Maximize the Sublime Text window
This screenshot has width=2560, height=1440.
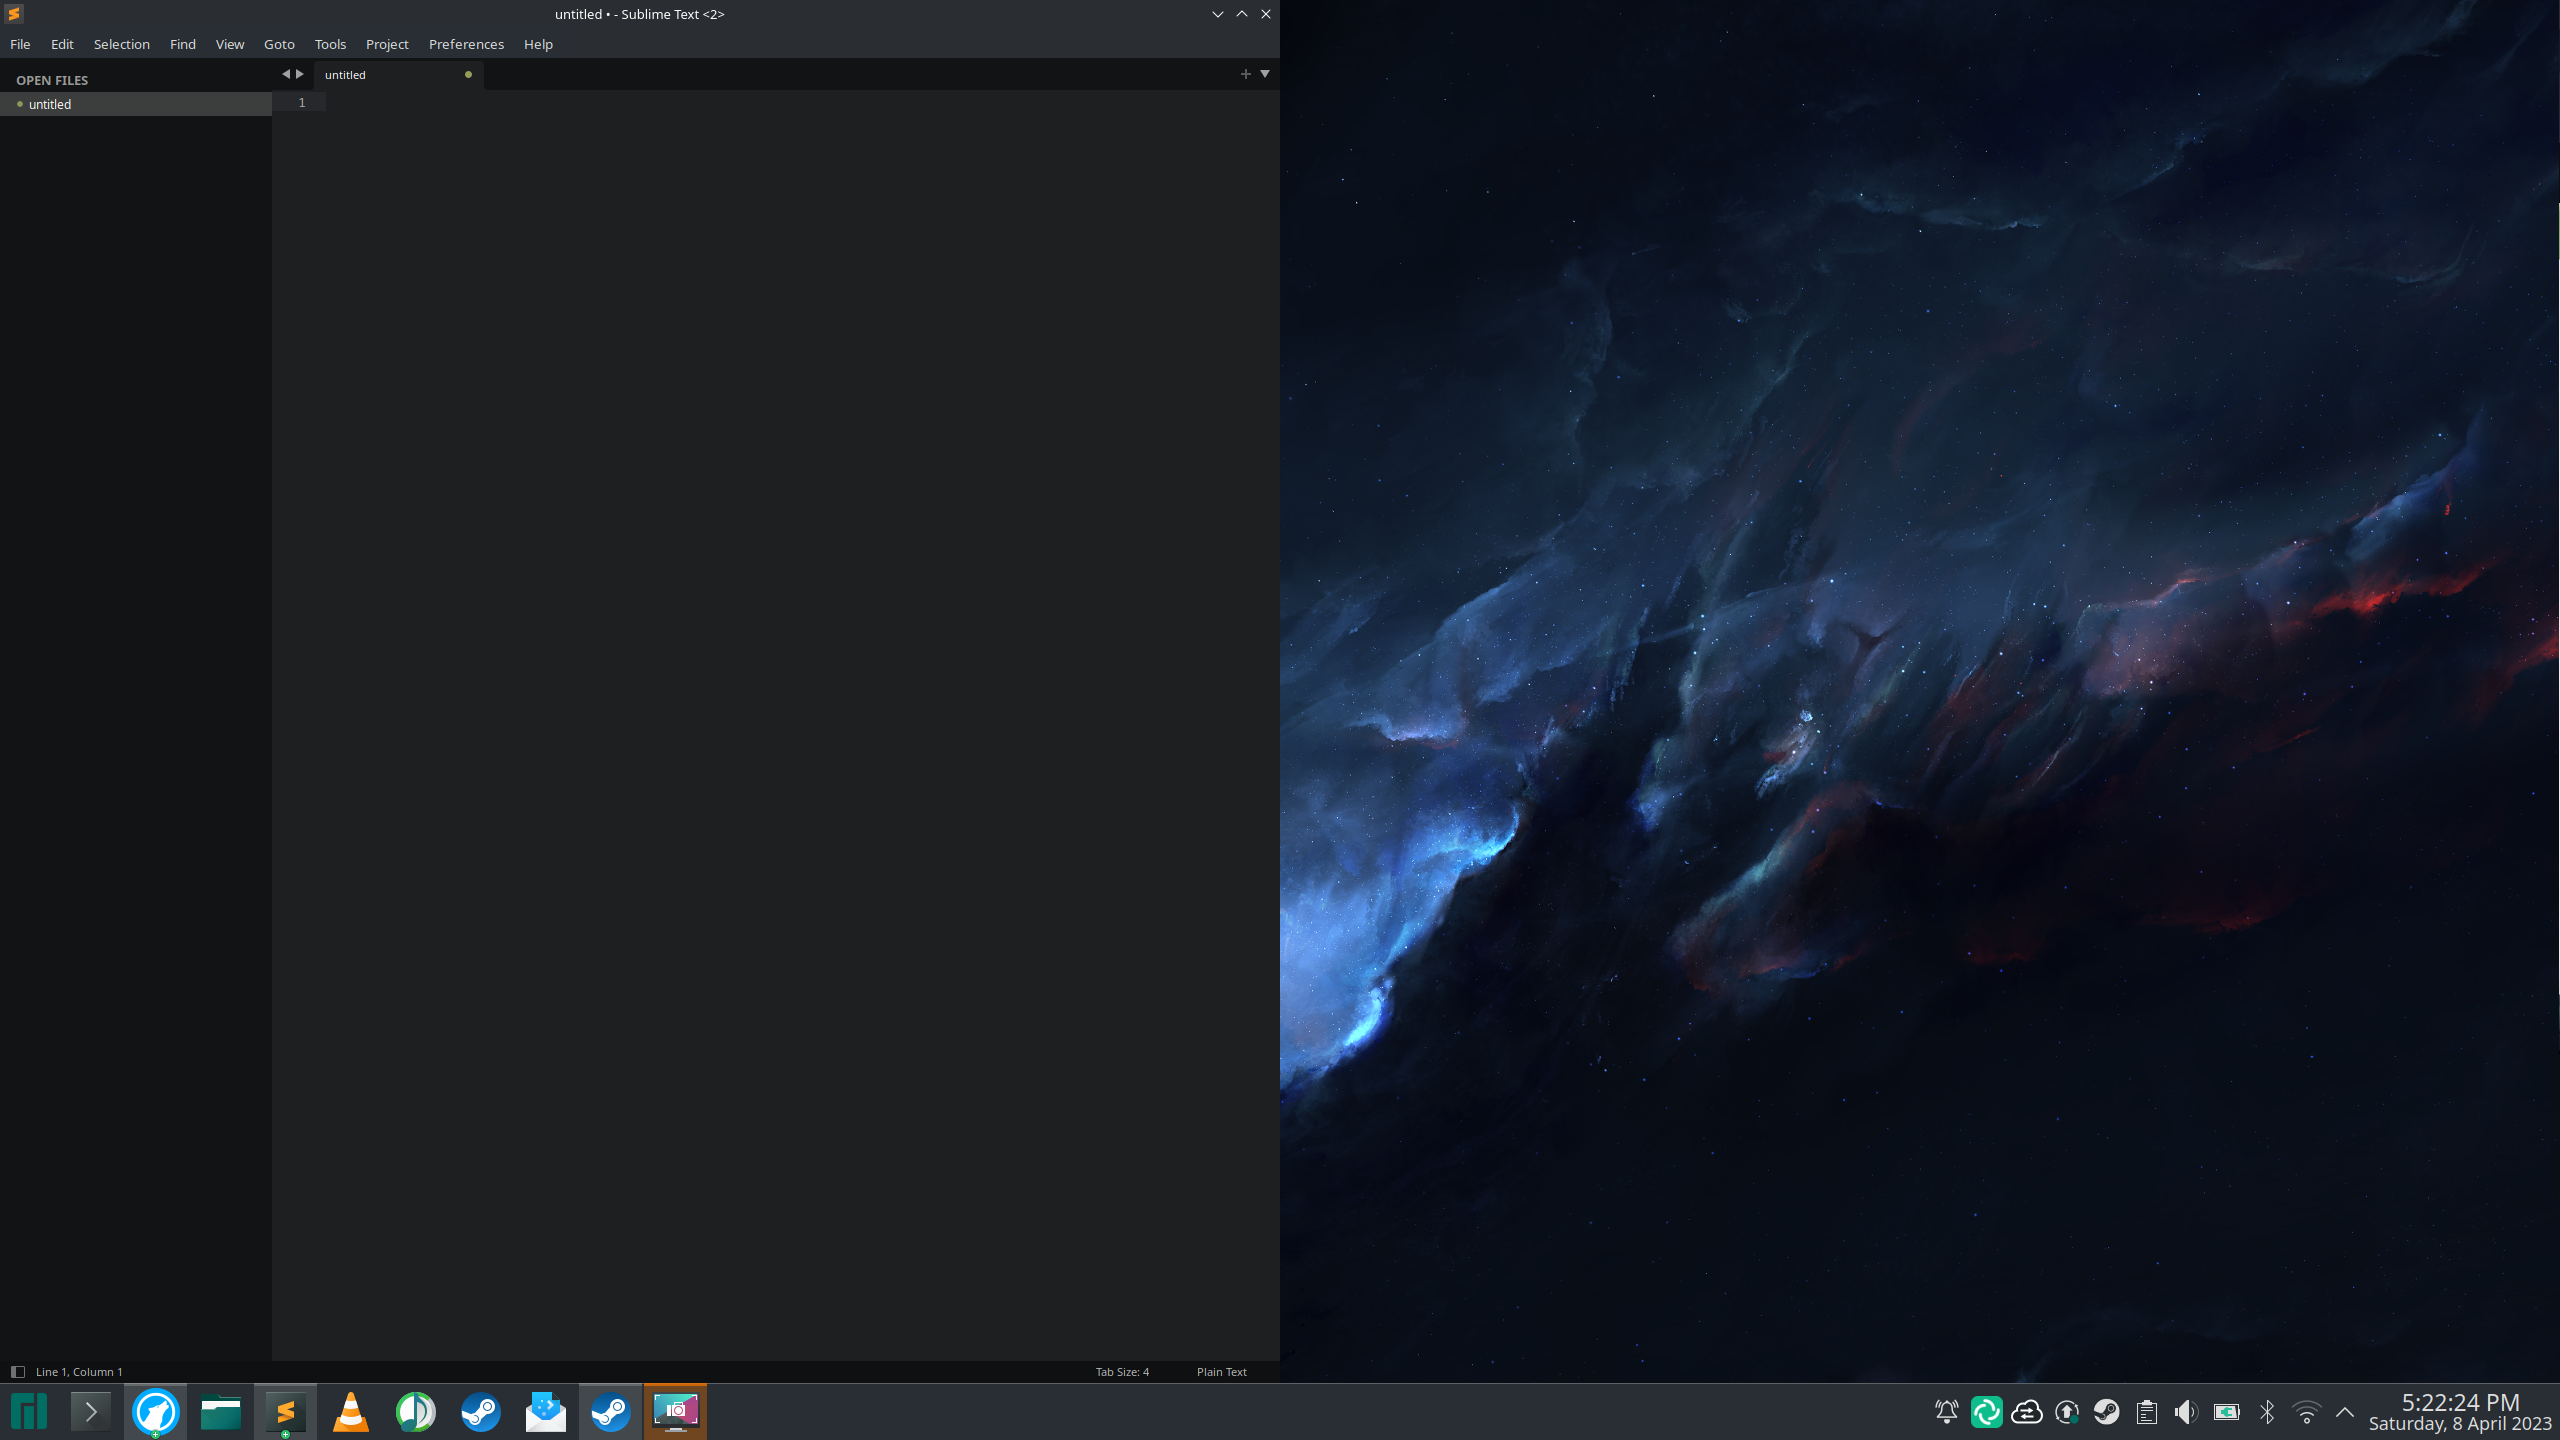[1242, 14]
